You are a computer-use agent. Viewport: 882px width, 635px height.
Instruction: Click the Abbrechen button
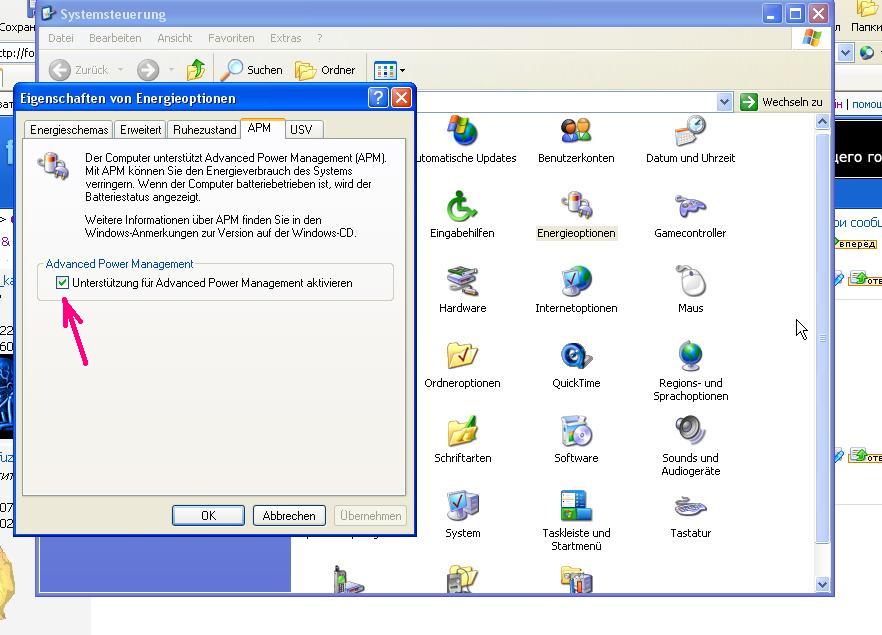(289, 516)
